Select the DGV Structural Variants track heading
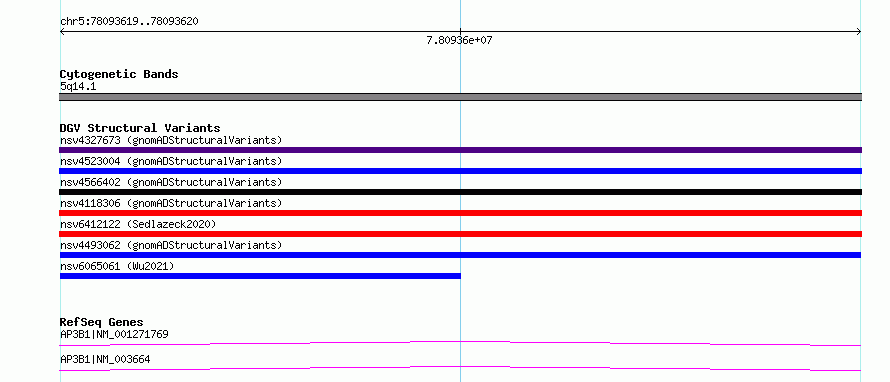 coord(140,128)
